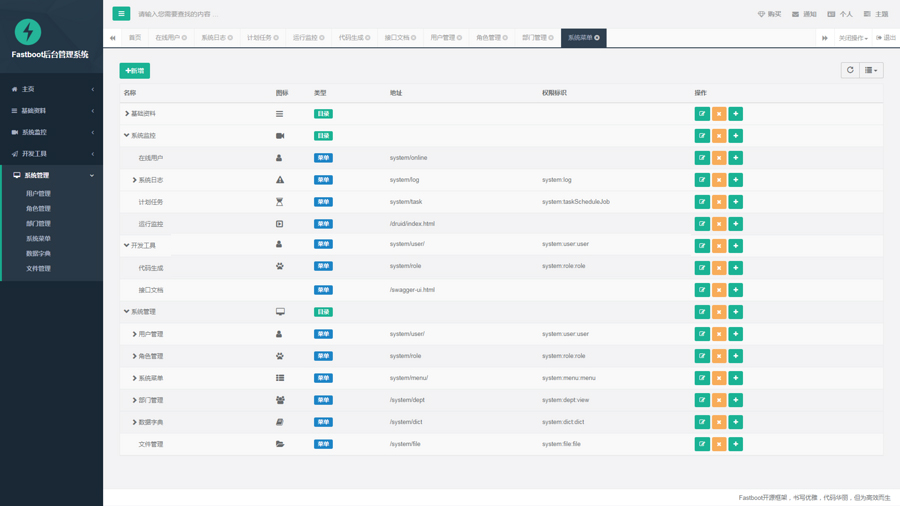Click the edit icon for 文件管理 row
Screen dimensions: 900x506
click(702, 444)
